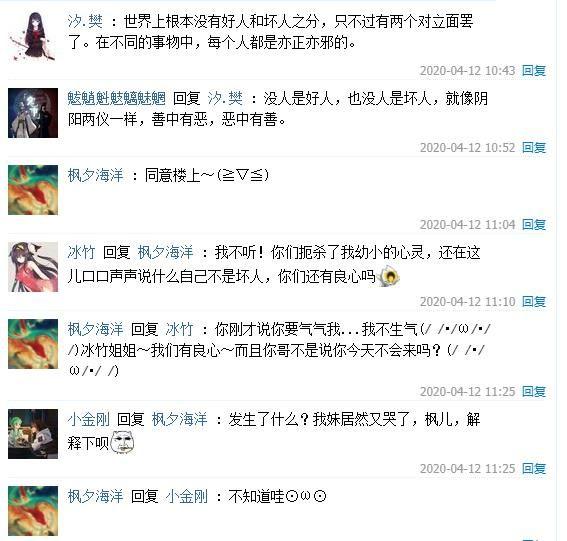Open 枫夕海洋 avatar beside 不知道哇 comment
This screenshot has width=567, height=541.
(33, 511)
